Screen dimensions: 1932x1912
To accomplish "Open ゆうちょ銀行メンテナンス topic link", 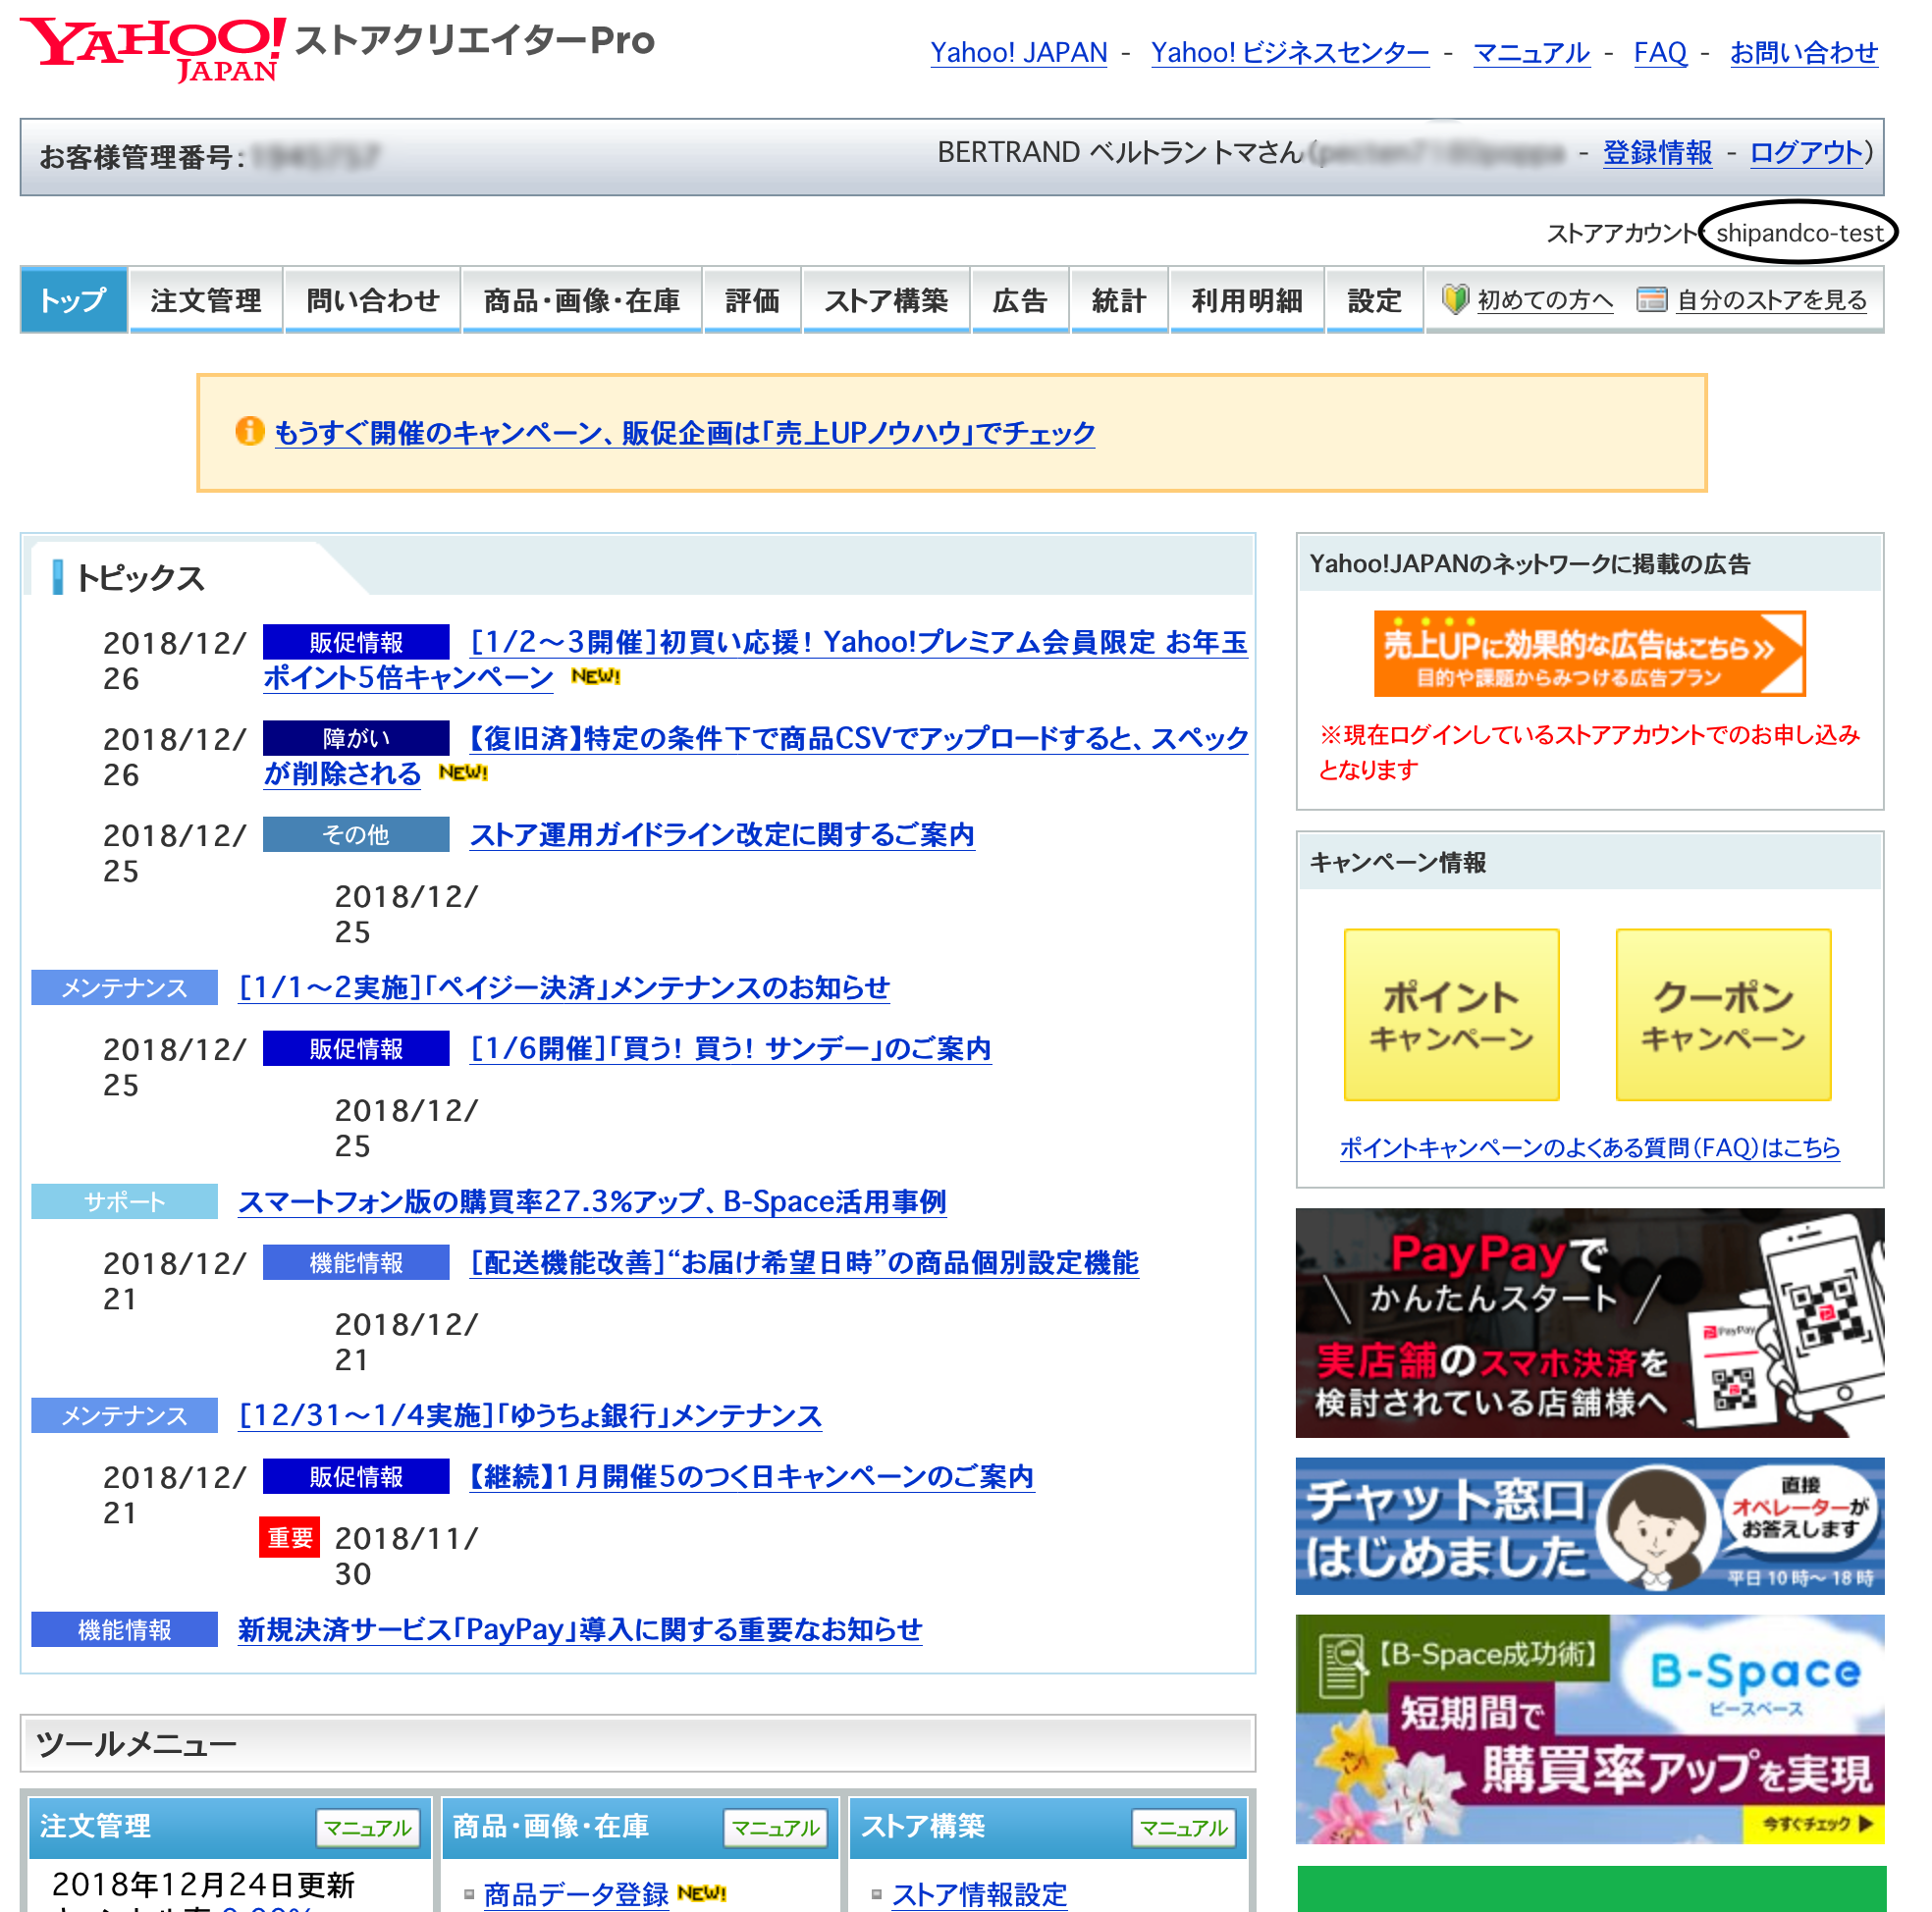I will pyautogui.click(x=530, y=1416).
